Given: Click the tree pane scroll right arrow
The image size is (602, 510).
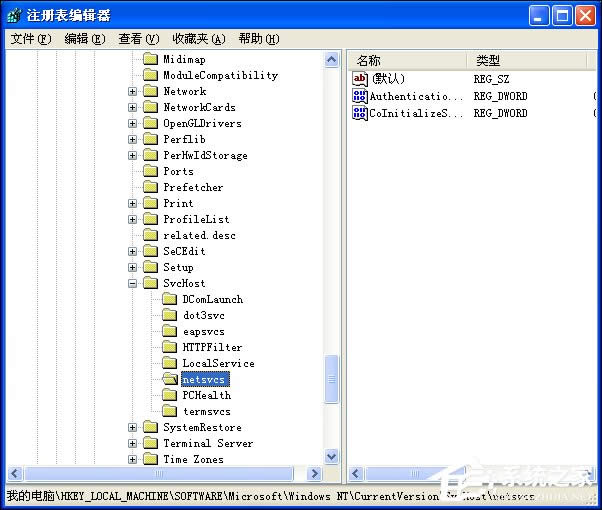Looking at the screenshot, I should [x=314, y=474].
